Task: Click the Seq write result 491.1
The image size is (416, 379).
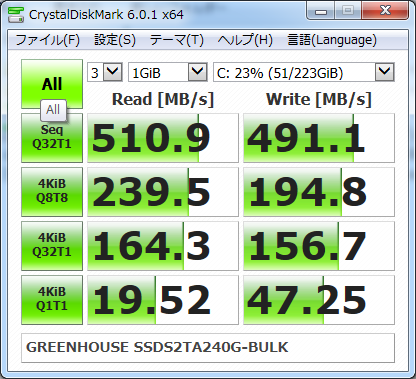Action: coord(319,138)
